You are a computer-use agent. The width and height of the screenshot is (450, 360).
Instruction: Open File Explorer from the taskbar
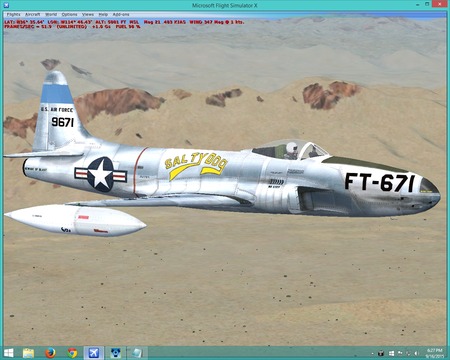[28, 353]
